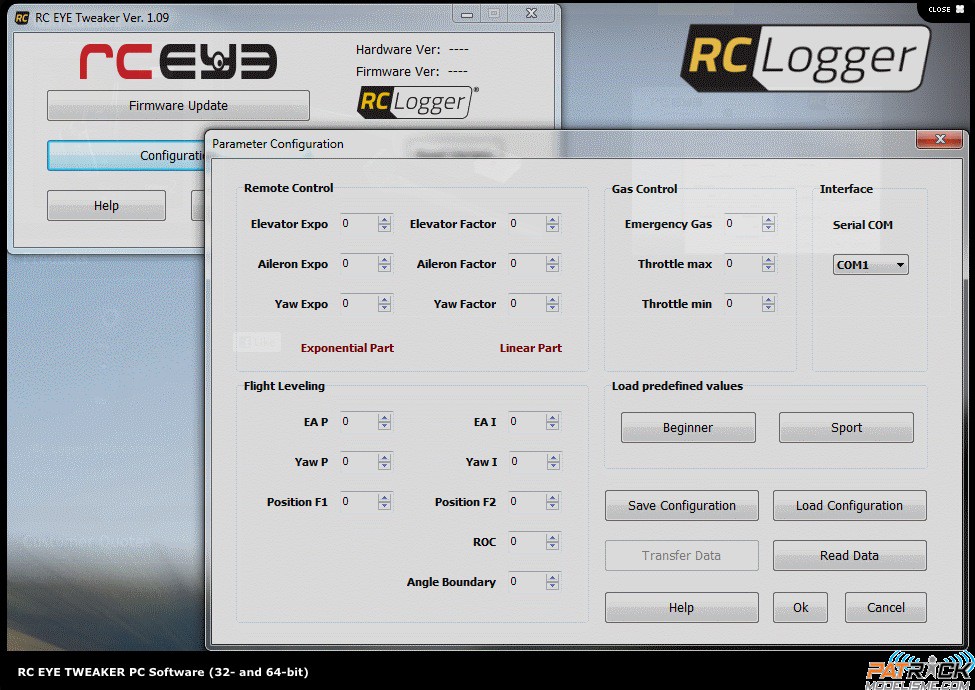This screenshot has width=975, height=690.
Task: Click the Read Data button
Action: 849,555
